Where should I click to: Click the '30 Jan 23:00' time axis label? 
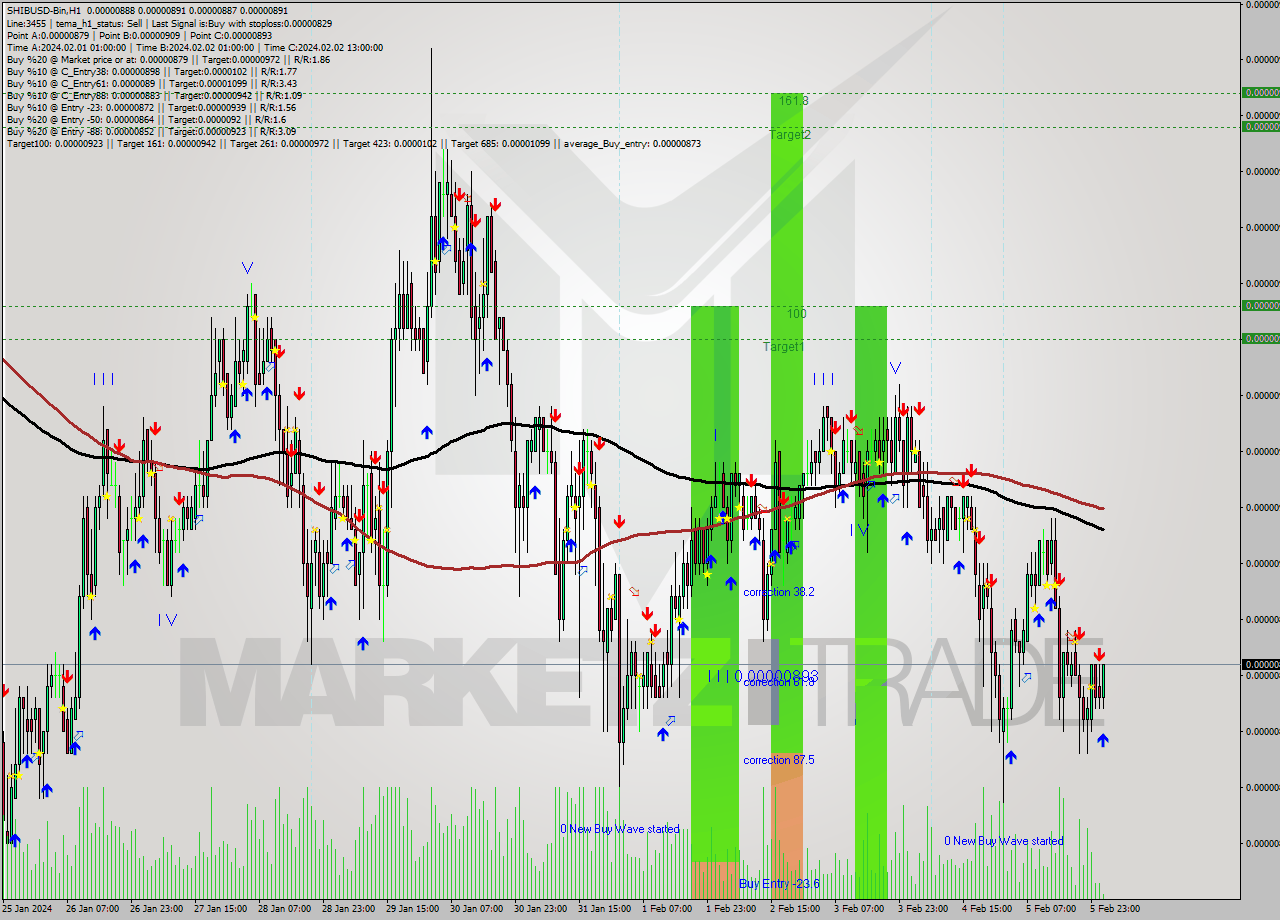point(540,909)
